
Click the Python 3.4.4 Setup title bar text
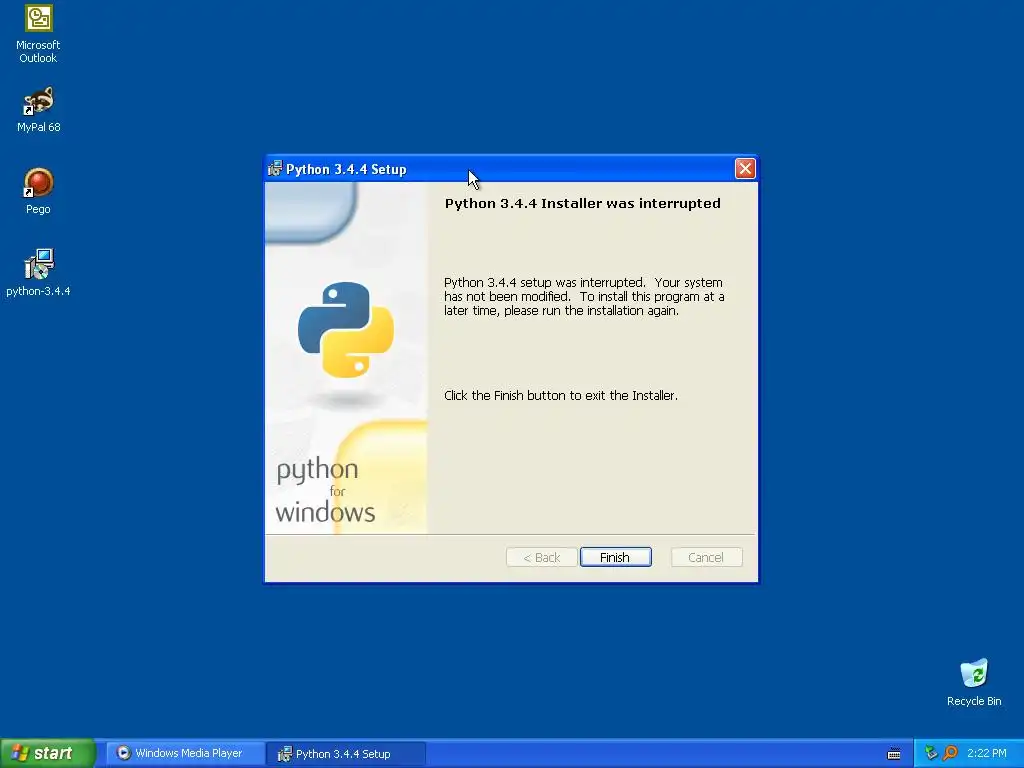[346, 169]
